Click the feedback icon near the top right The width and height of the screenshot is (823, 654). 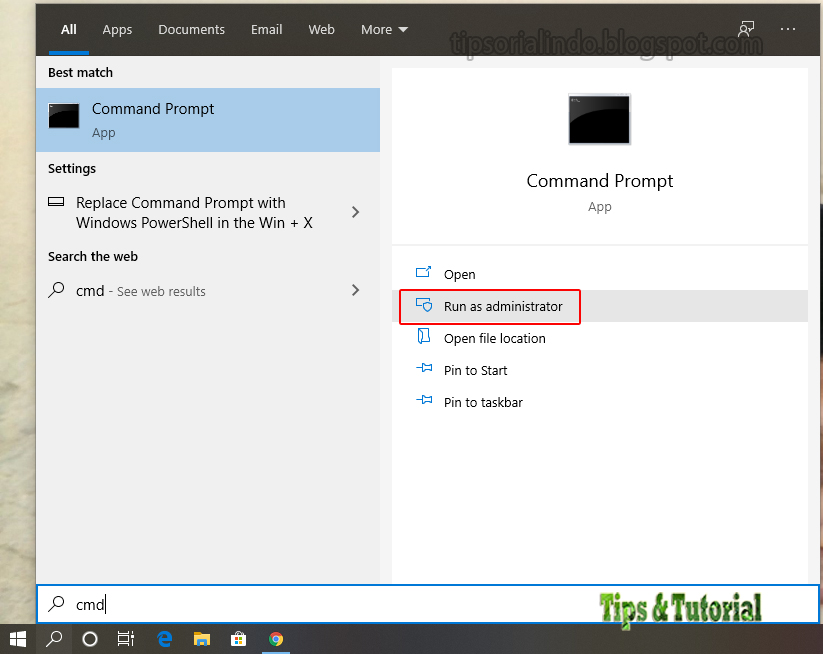pos(745,29)
